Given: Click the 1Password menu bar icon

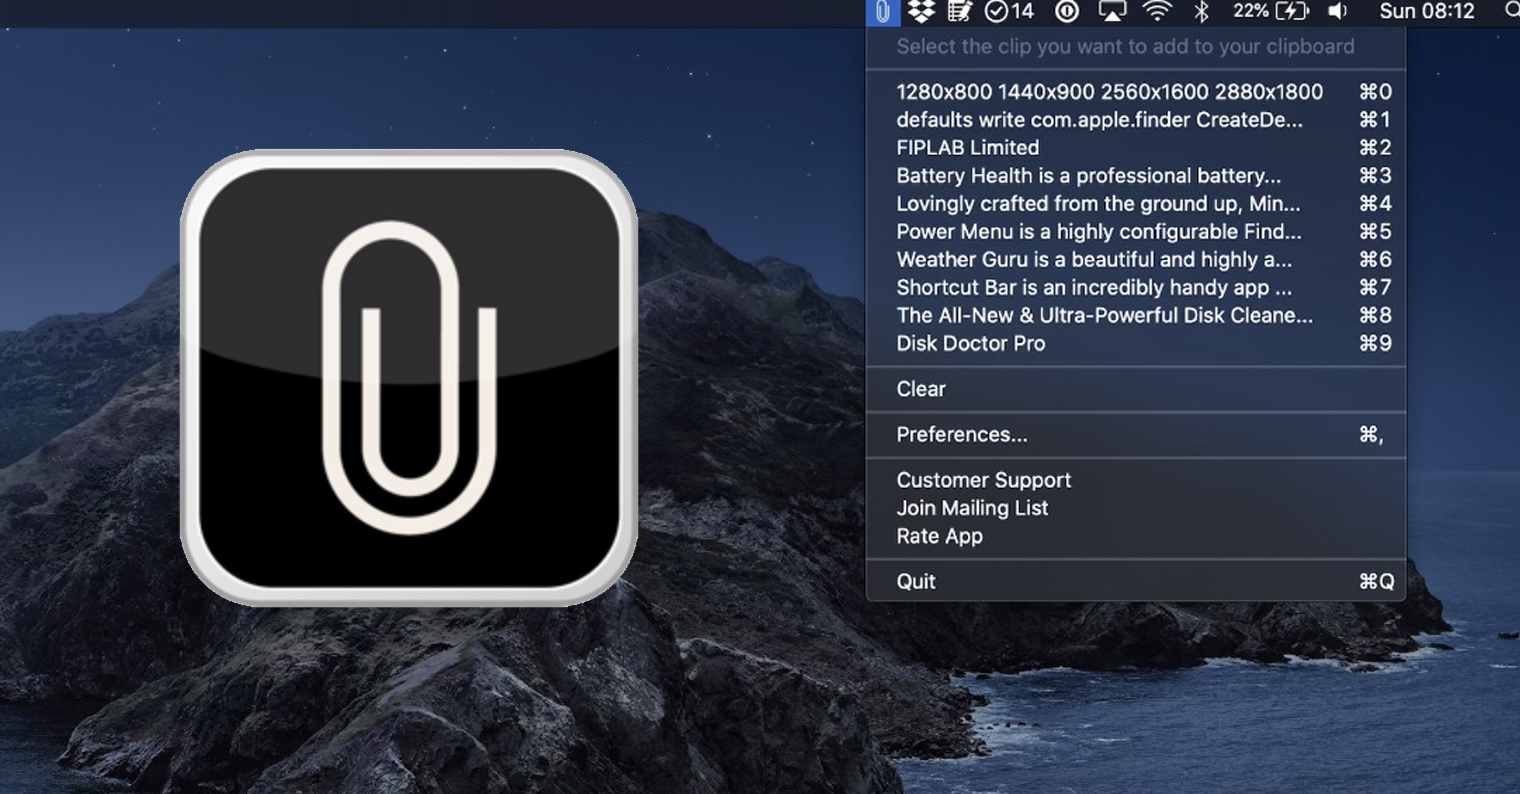Looking at the screenshot, I should [1067, 12].
